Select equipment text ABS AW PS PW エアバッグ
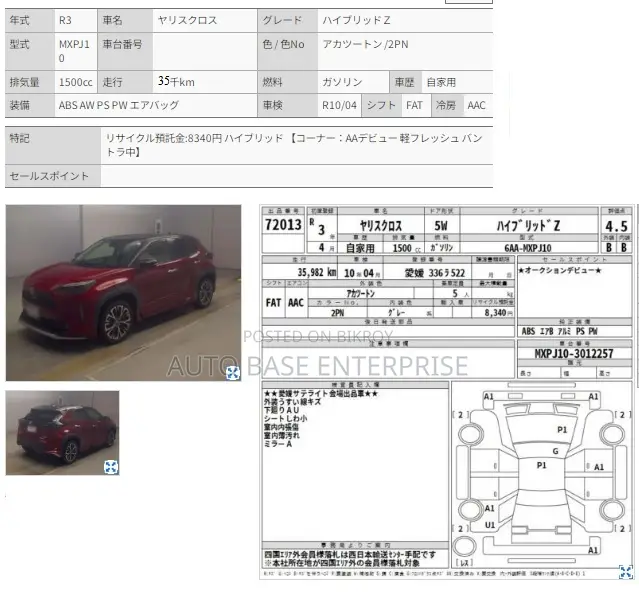639x592 pixels. click(119, 105)
